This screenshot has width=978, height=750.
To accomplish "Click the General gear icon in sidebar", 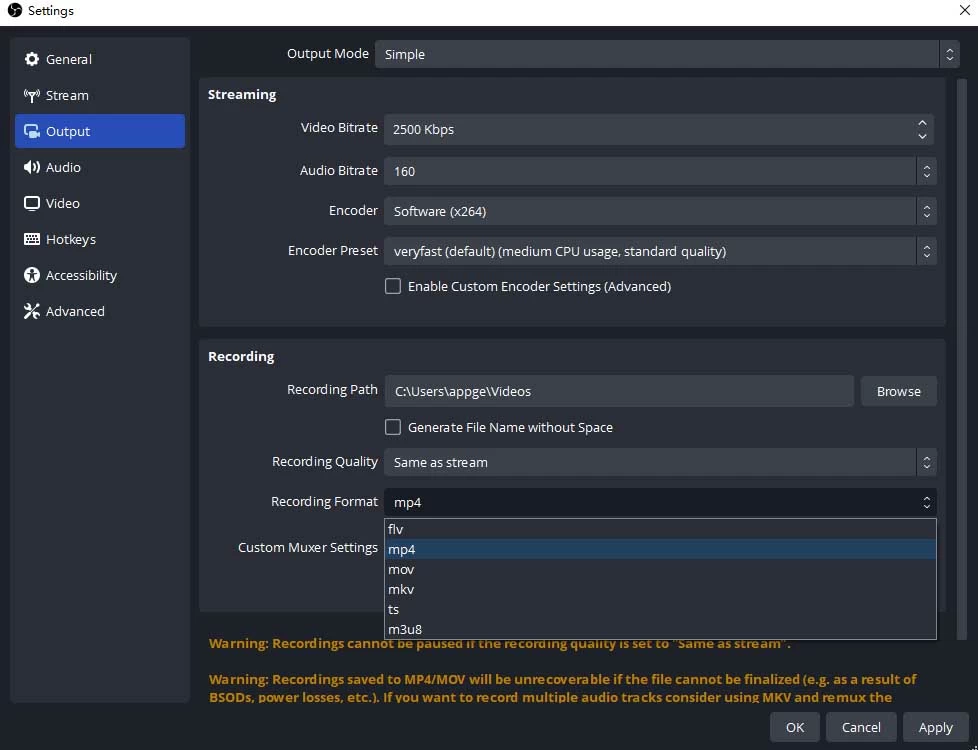I will coord(32,59).
